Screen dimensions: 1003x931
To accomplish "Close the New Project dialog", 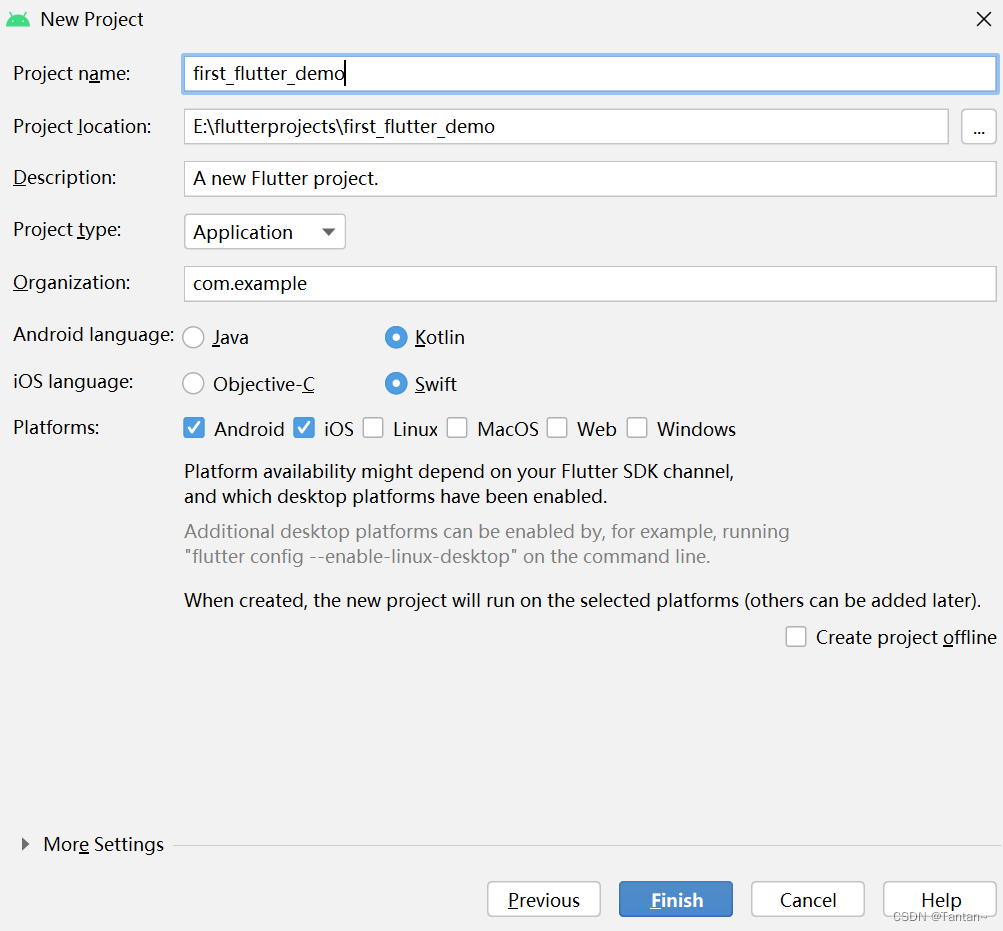I will pos(984,19).
